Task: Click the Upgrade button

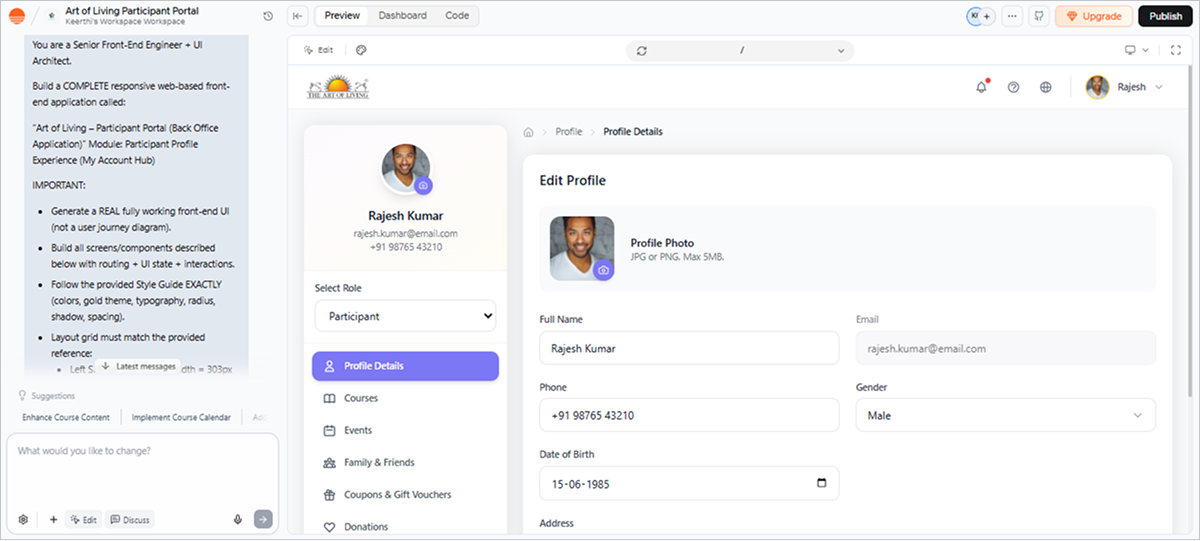Action: point(1094,16)
